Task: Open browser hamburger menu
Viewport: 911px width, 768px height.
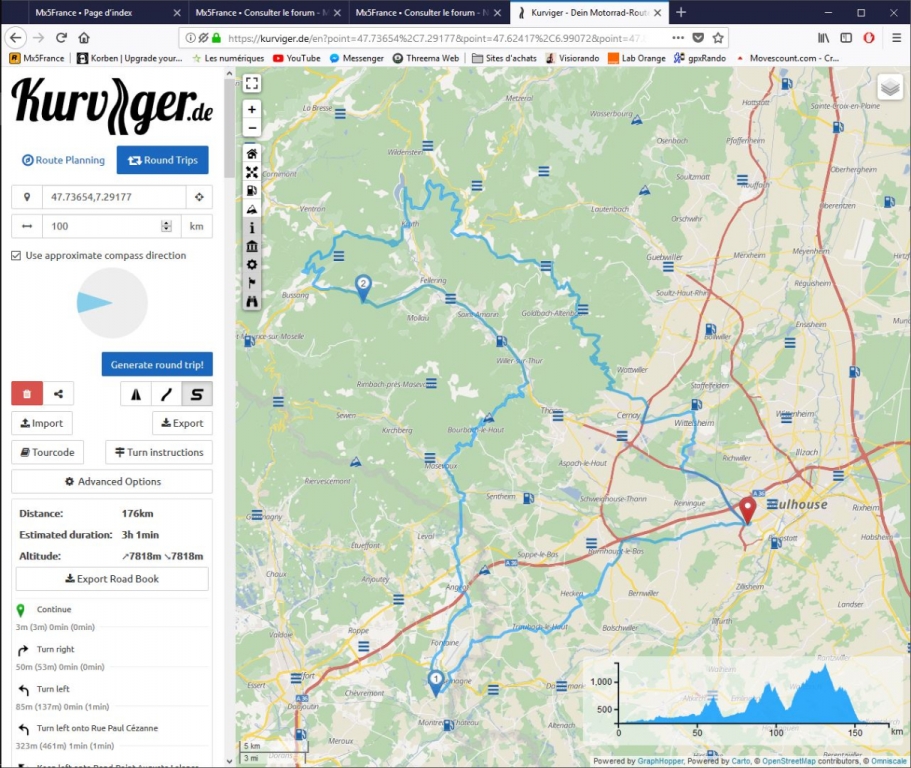Action: pyautogui.click(x=896, y=38)
